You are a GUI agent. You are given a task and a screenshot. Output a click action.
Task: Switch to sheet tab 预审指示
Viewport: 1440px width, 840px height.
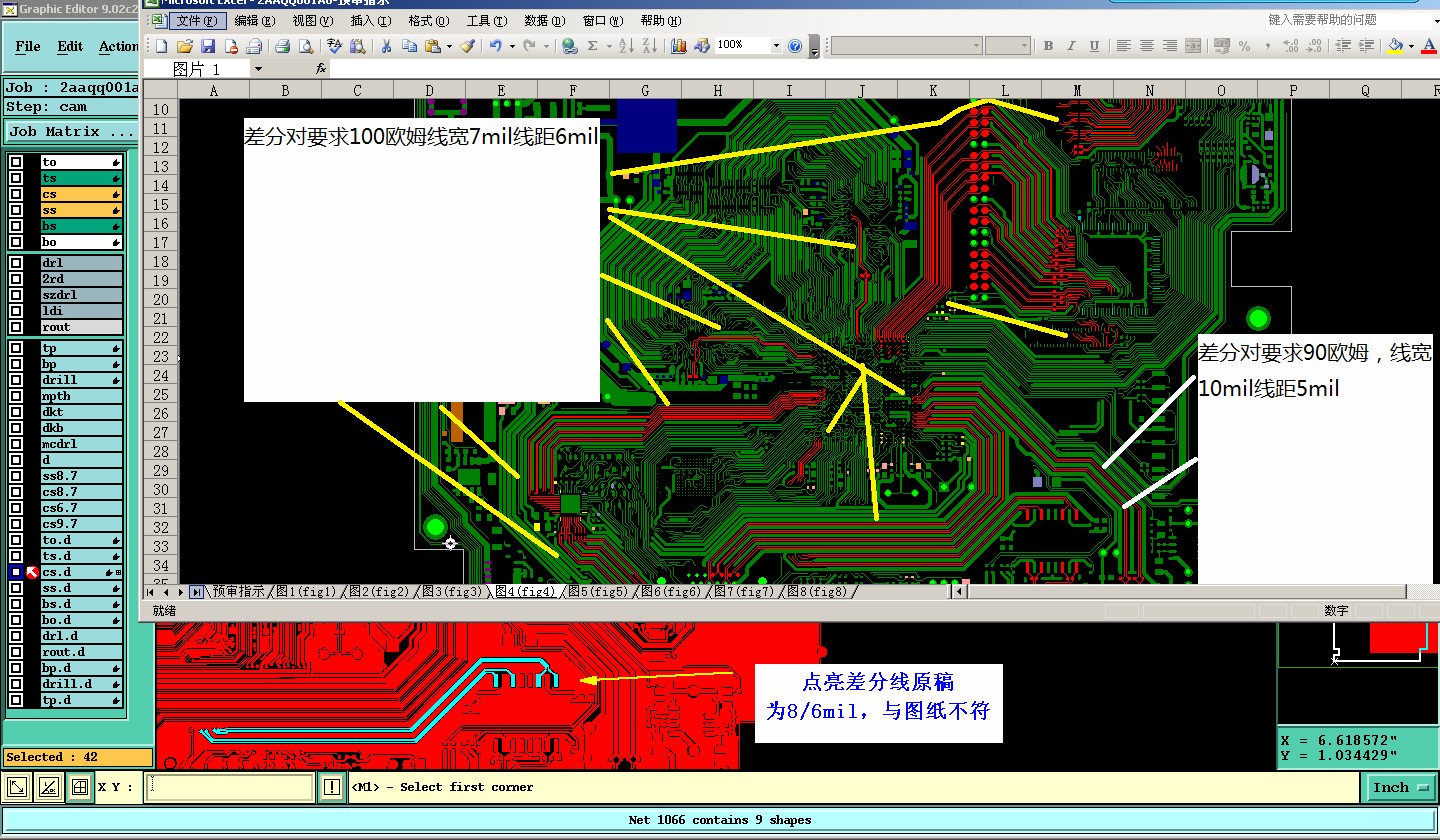coord(240,592)
